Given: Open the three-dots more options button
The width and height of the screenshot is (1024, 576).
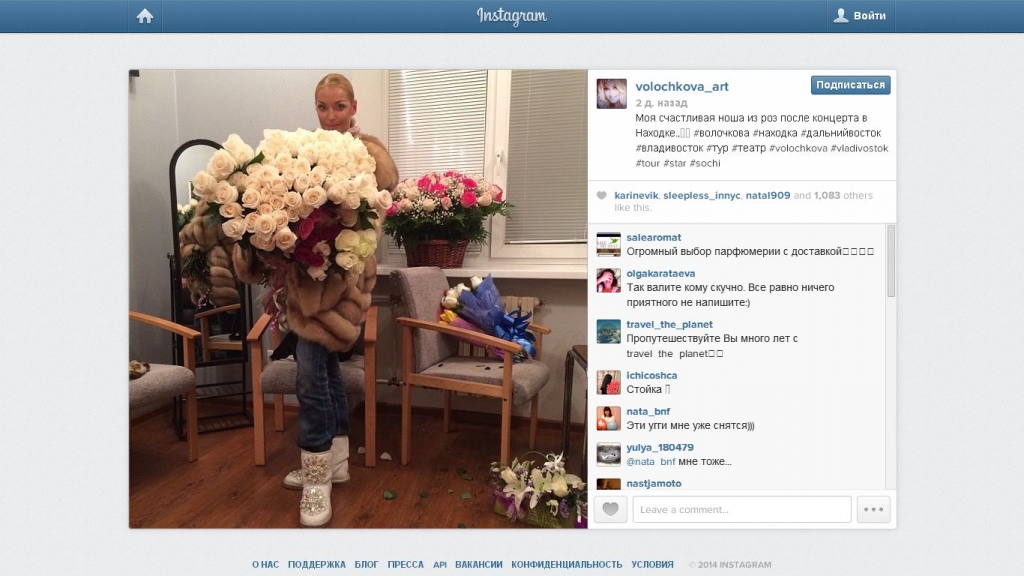Looking at the screenshot, I should [873, 509].
